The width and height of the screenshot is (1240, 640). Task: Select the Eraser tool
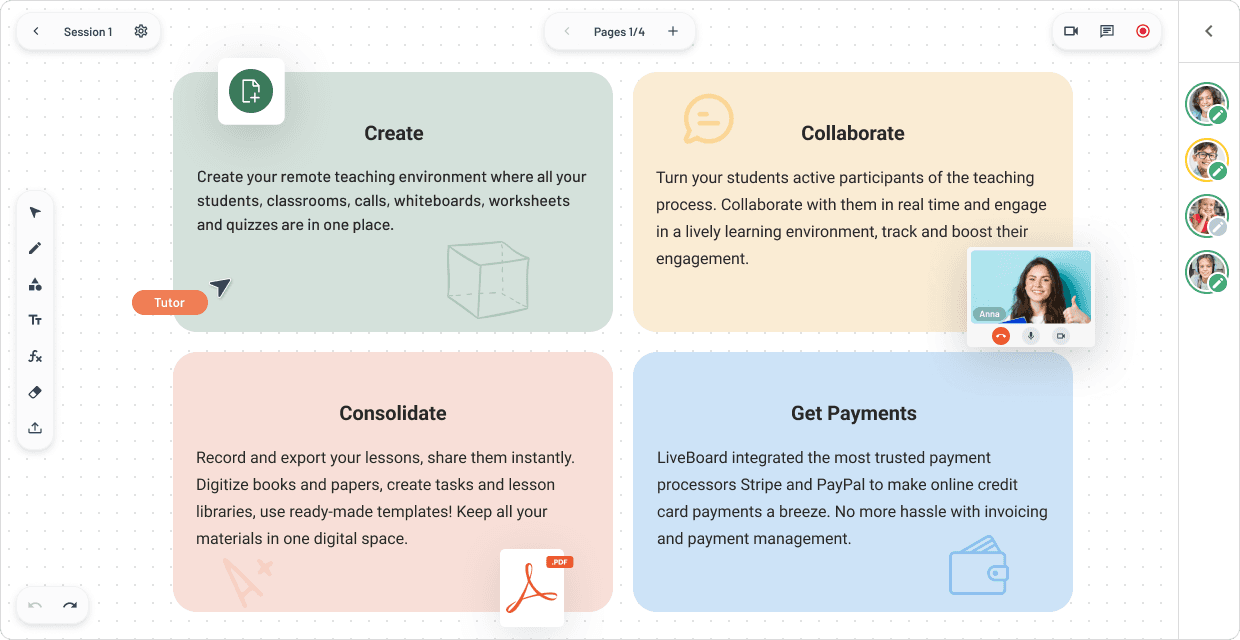pos(35,392)
